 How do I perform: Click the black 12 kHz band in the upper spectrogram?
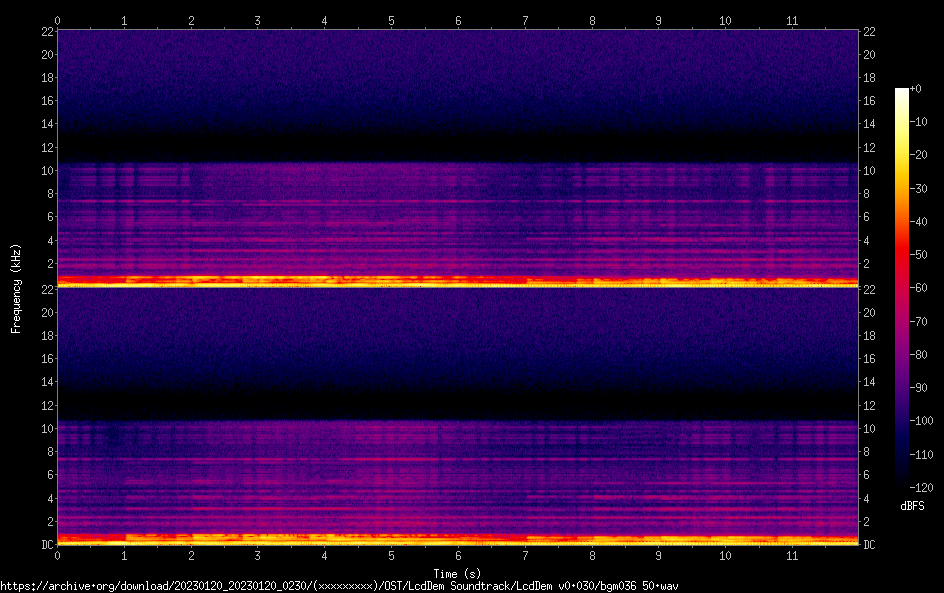[458, 146]
